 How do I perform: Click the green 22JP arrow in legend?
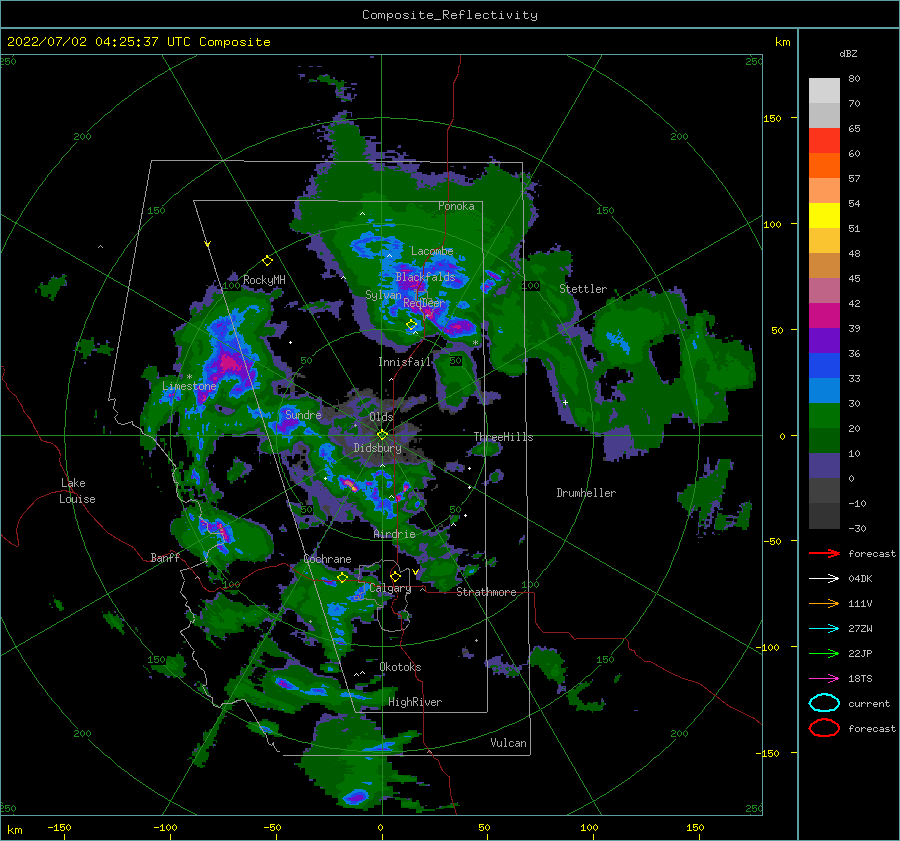coord(824,653)
